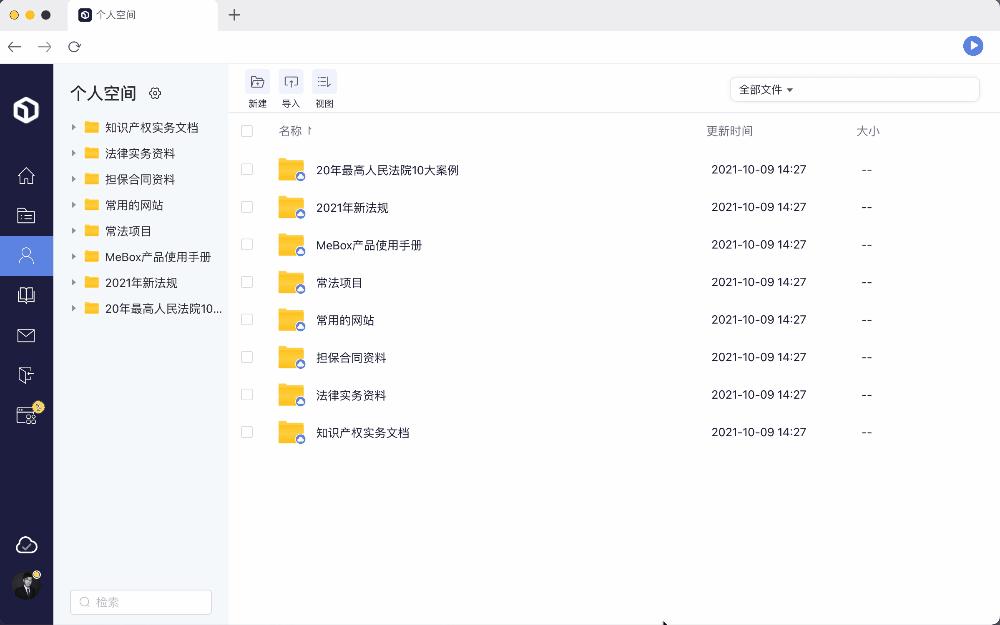Select the personal space person icon

[x=26, y=256]
